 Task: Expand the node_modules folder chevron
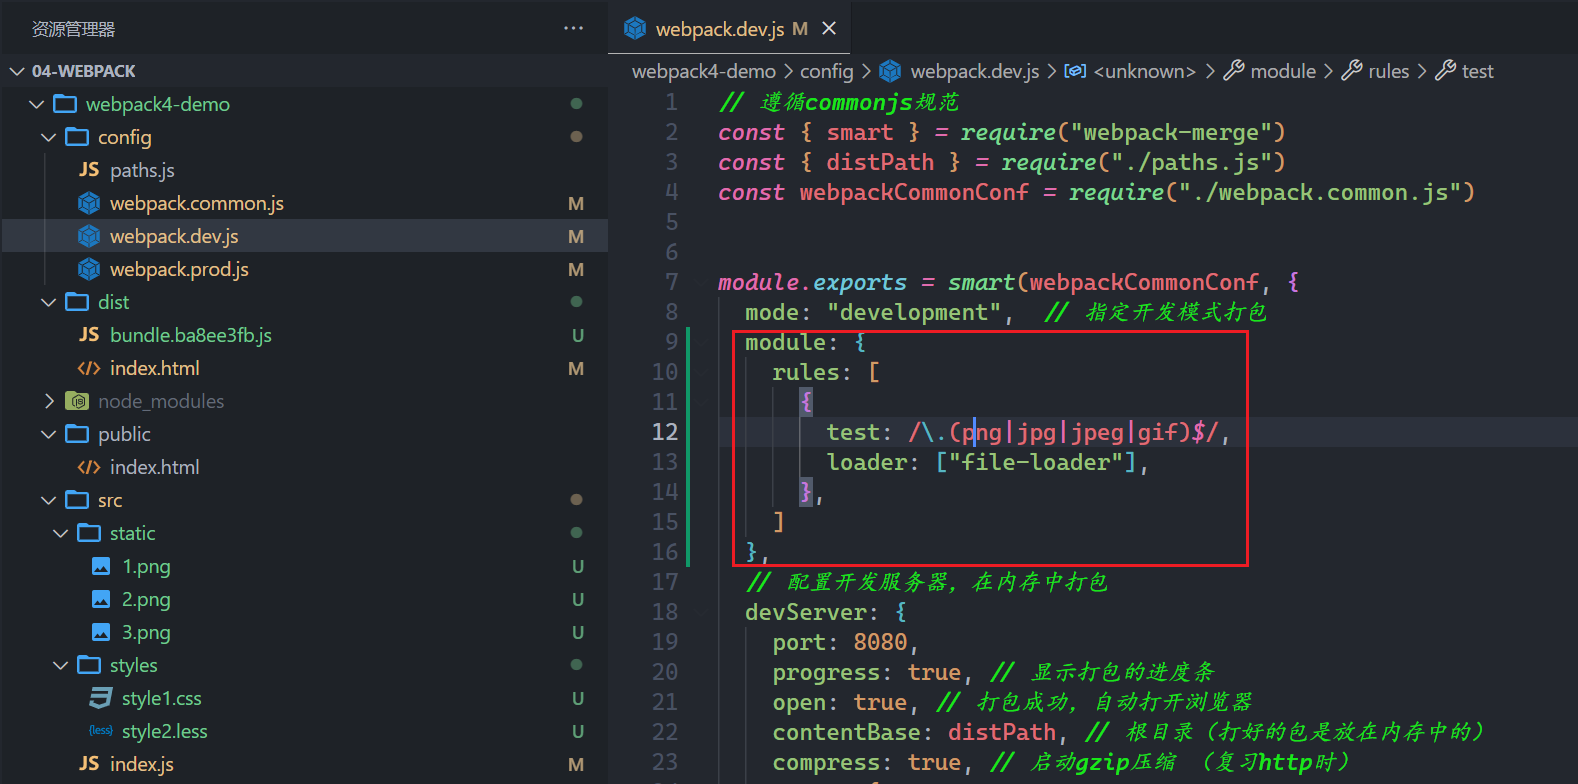[x=49, y=401]
